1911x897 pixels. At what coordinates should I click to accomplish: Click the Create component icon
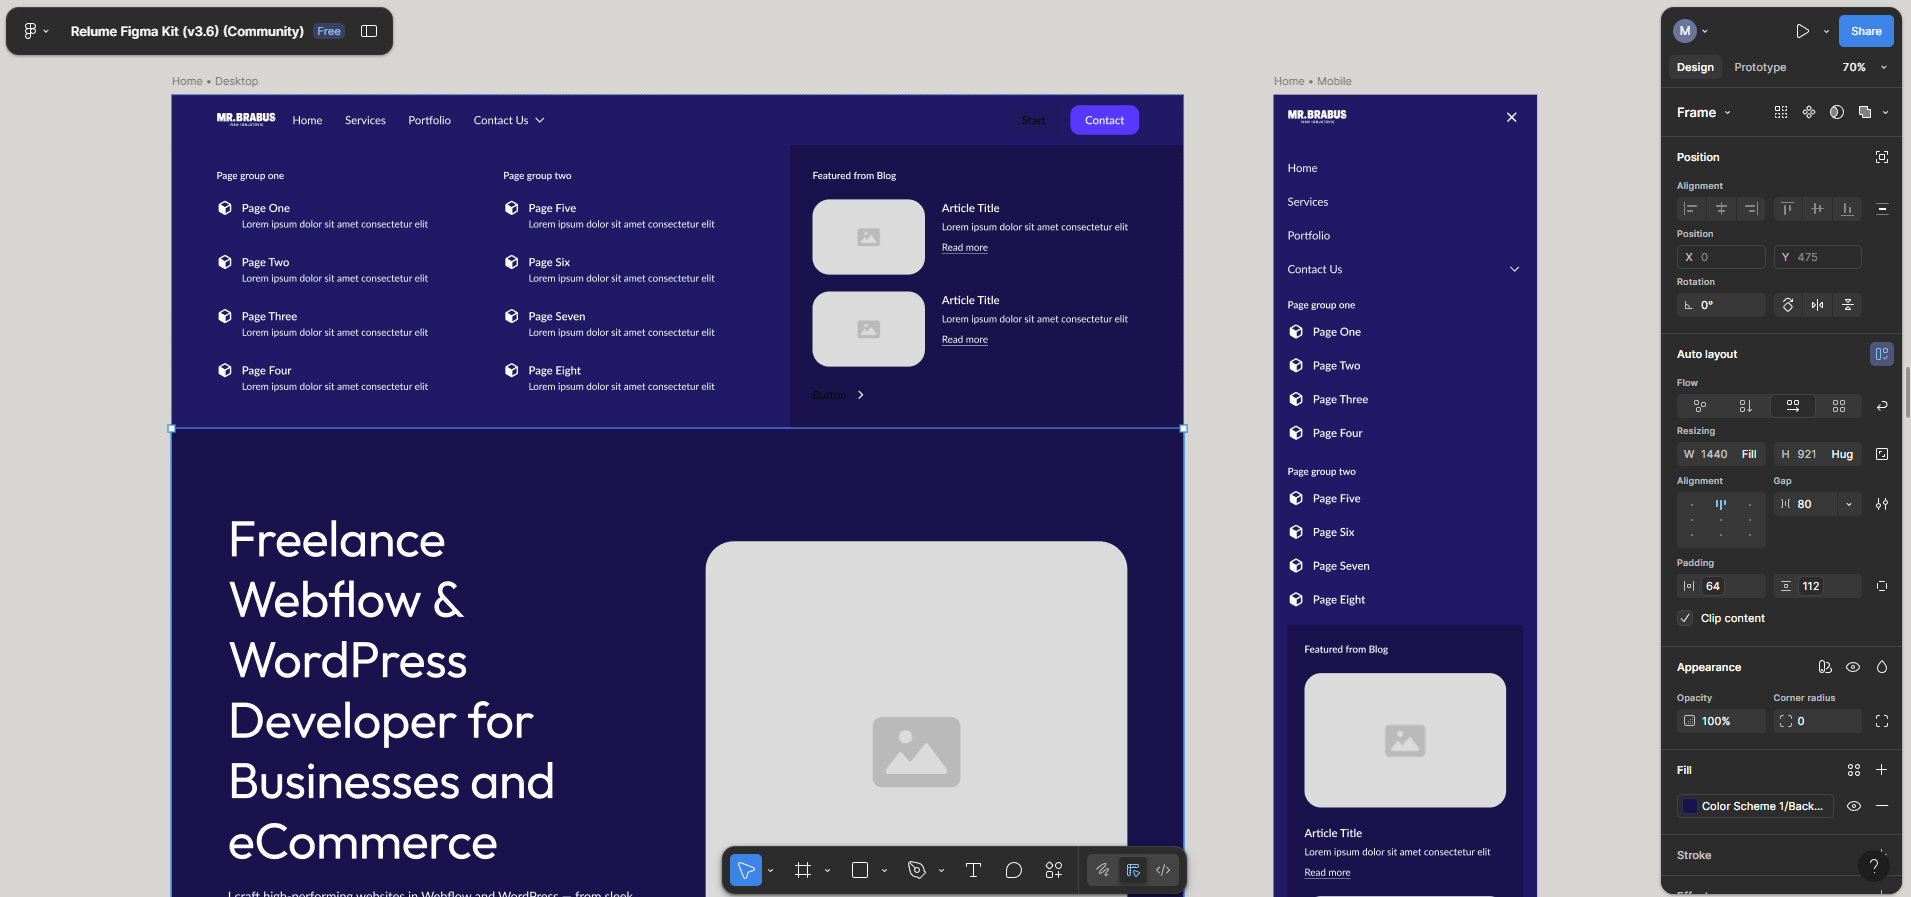pos(1809,112)
